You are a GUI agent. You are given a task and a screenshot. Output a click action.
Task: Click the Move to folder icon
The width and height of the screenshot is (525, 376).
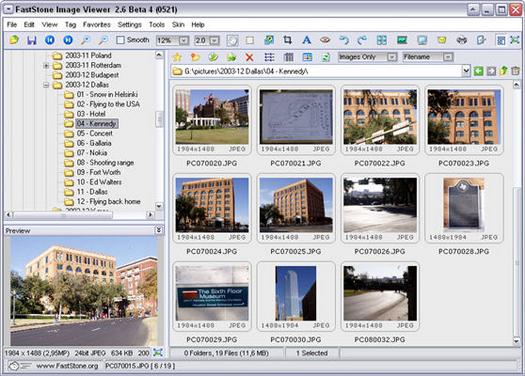[231, 57]
